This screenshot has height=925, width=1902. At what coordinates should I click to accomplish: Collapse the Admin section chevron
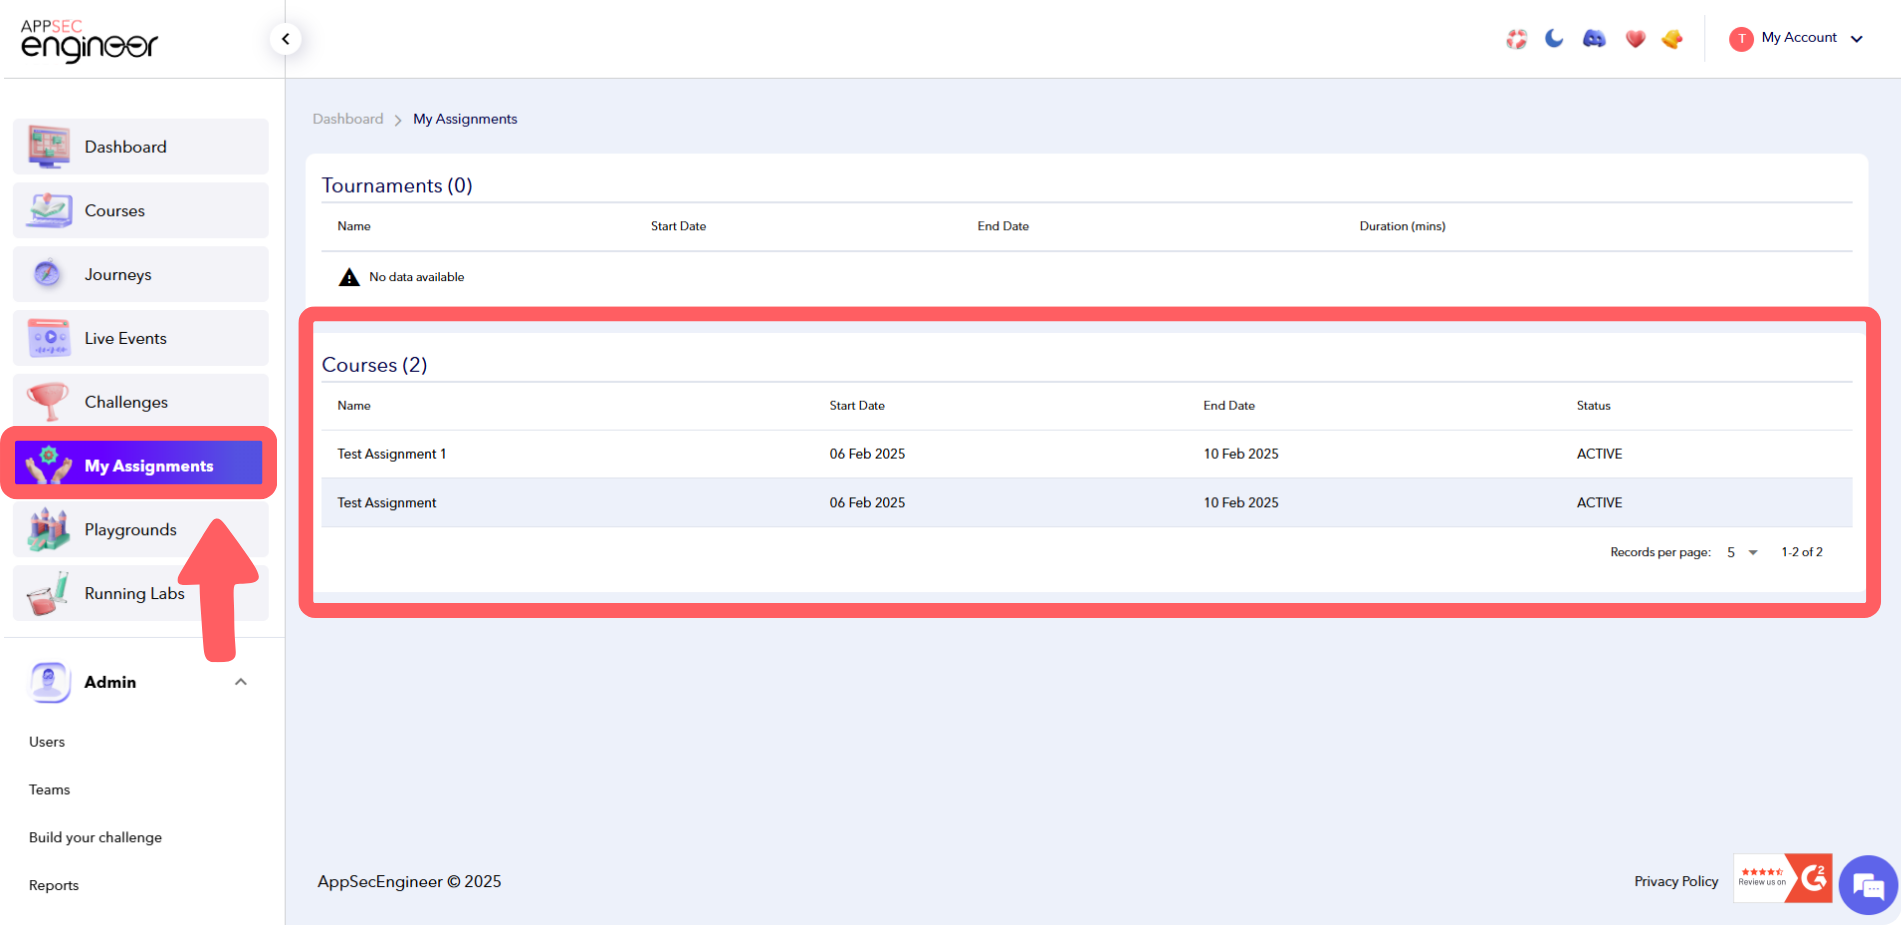click(x=240, y=681)
